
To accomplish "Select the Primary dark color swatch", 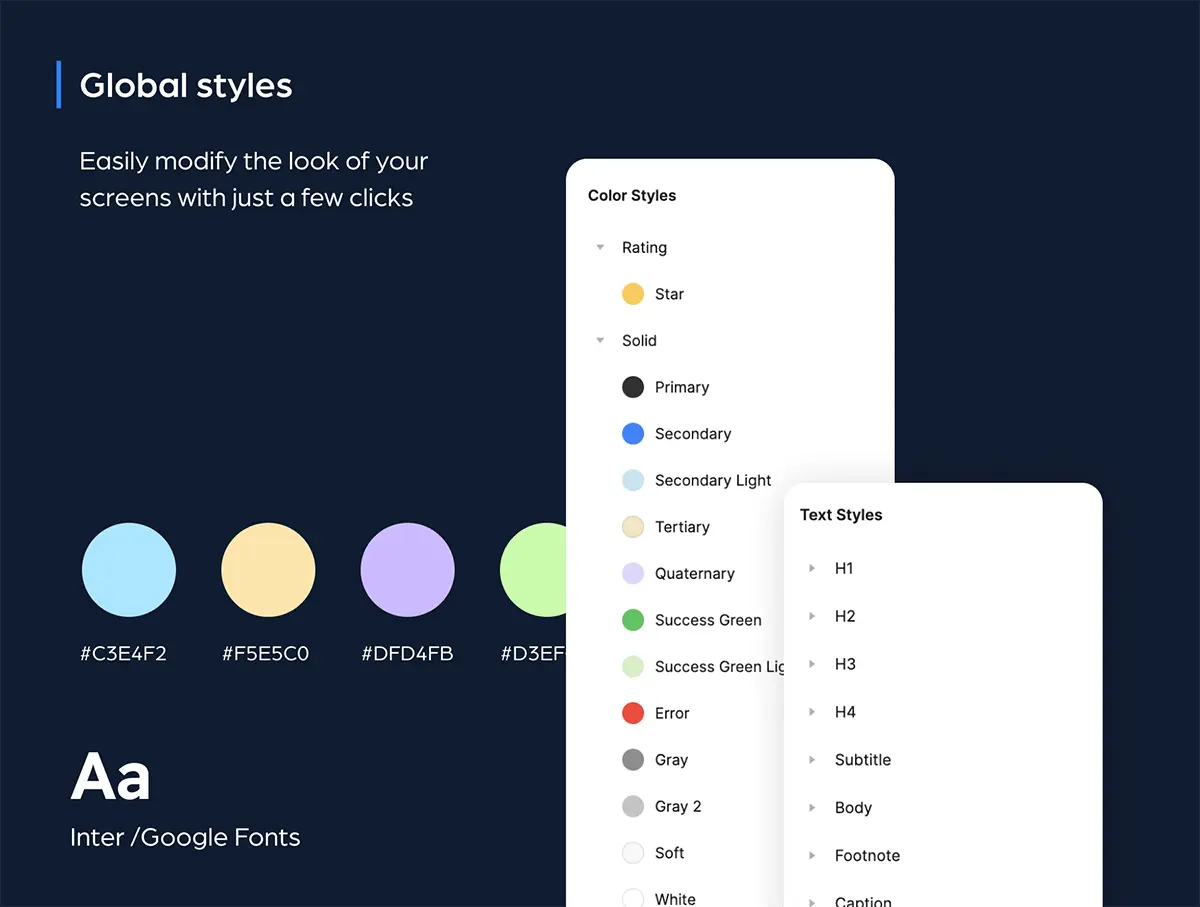I will (x=633, y=387).
